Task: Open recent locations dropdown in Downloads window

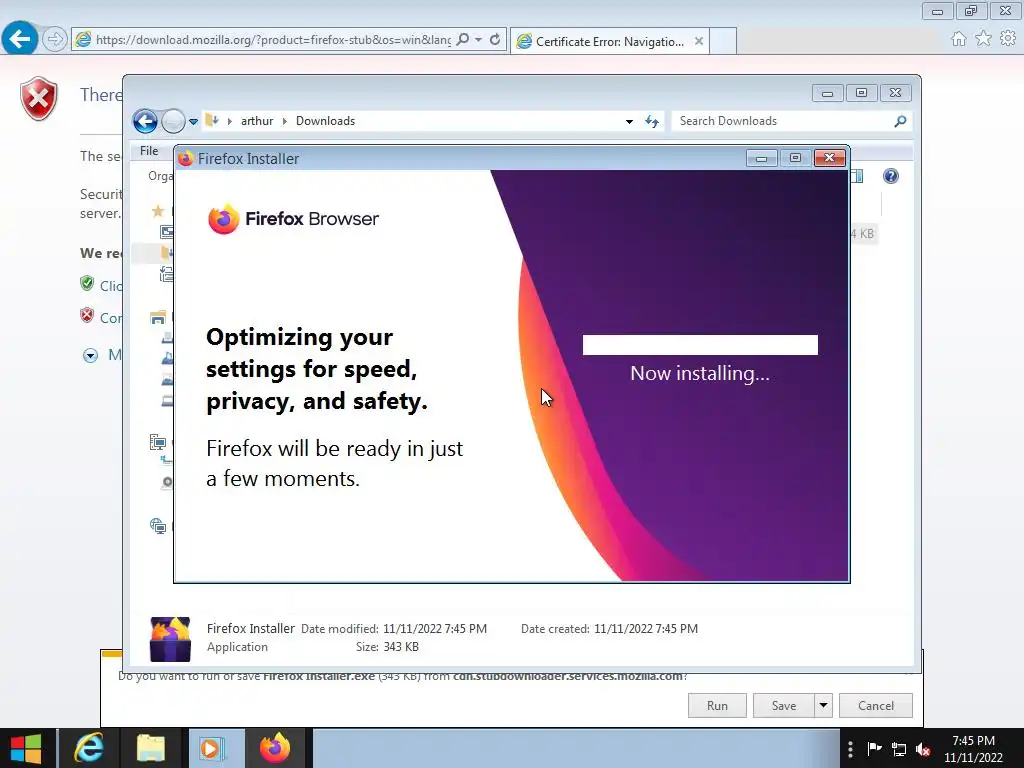Action: pyautogui.click(x=193, y=121)
